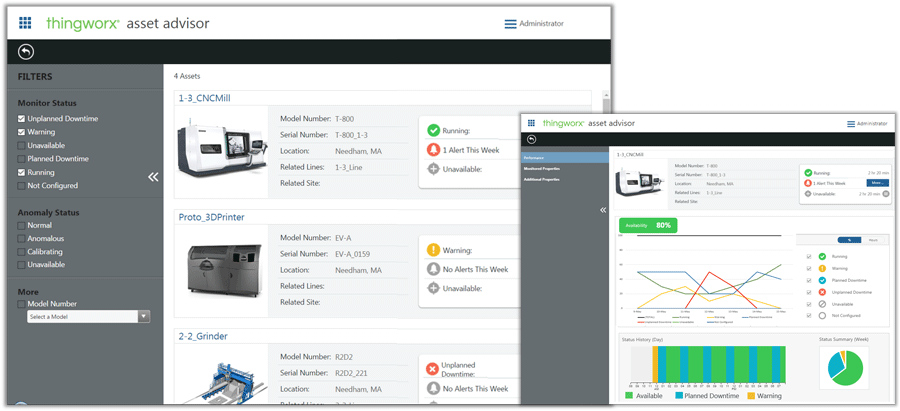Click the back arrow in main window
This screenshot has width=900, height=411.
[26, 53]
